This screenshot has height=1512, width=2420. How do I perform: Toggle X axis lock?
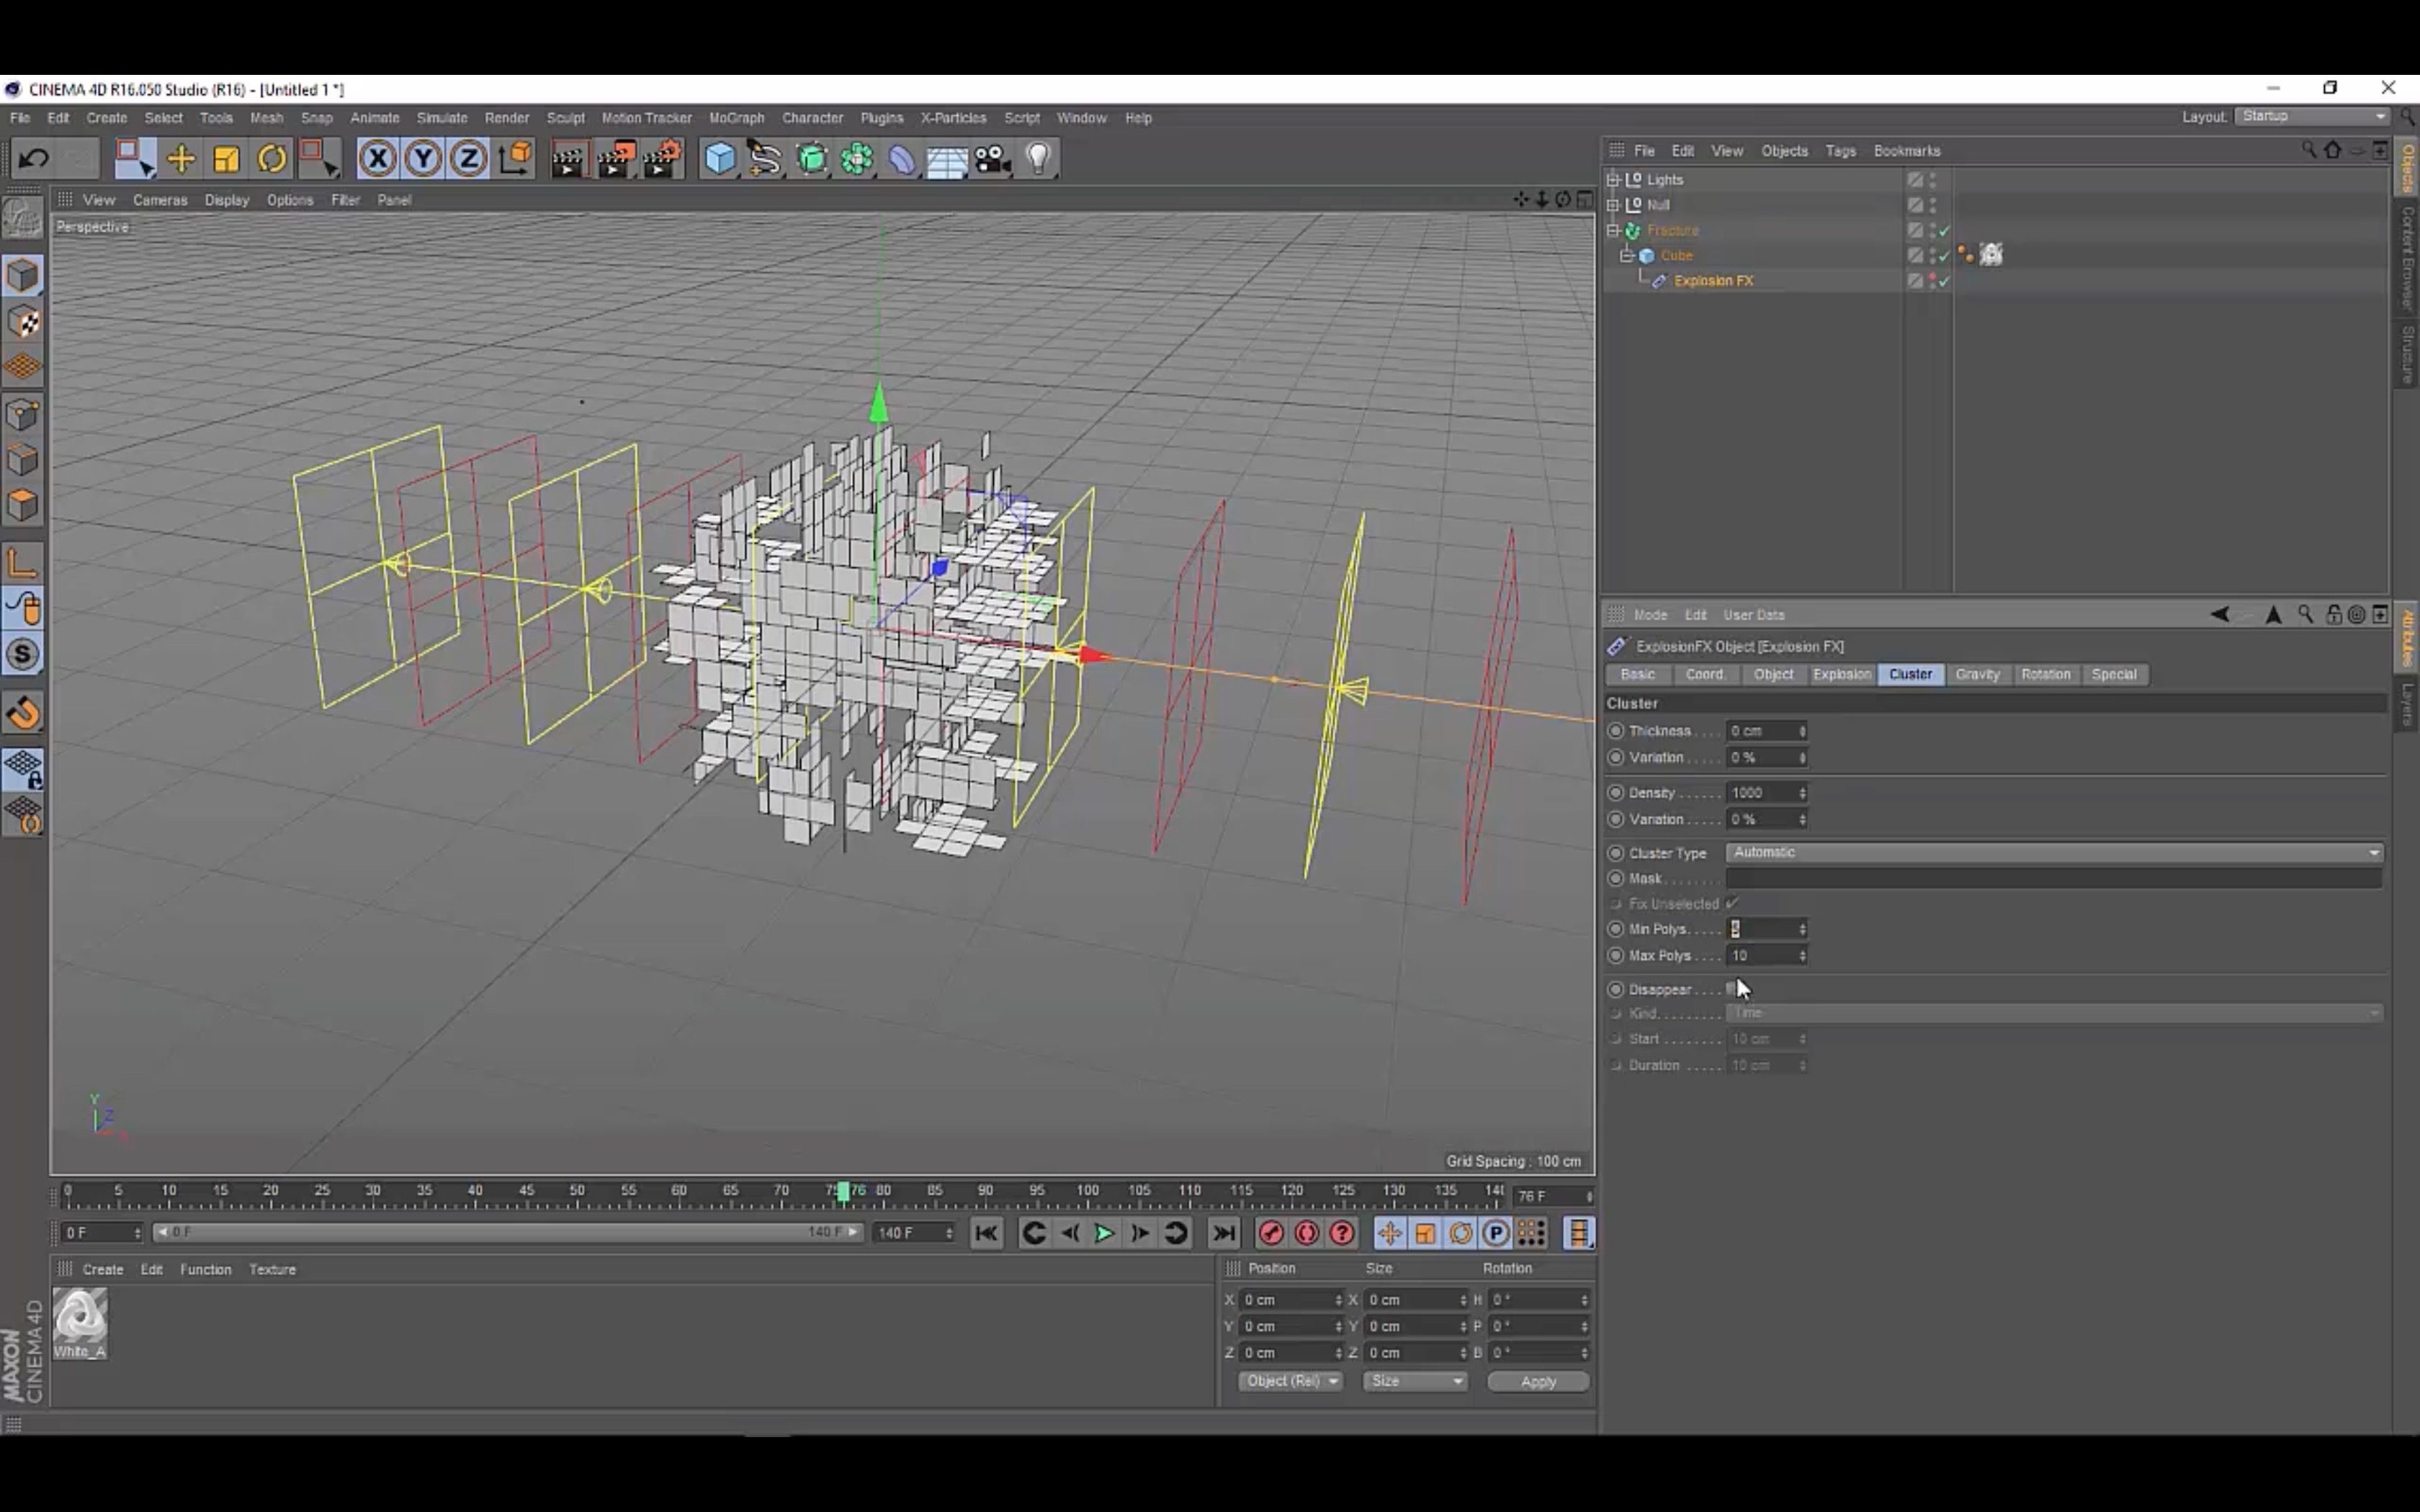coord(377,159)
